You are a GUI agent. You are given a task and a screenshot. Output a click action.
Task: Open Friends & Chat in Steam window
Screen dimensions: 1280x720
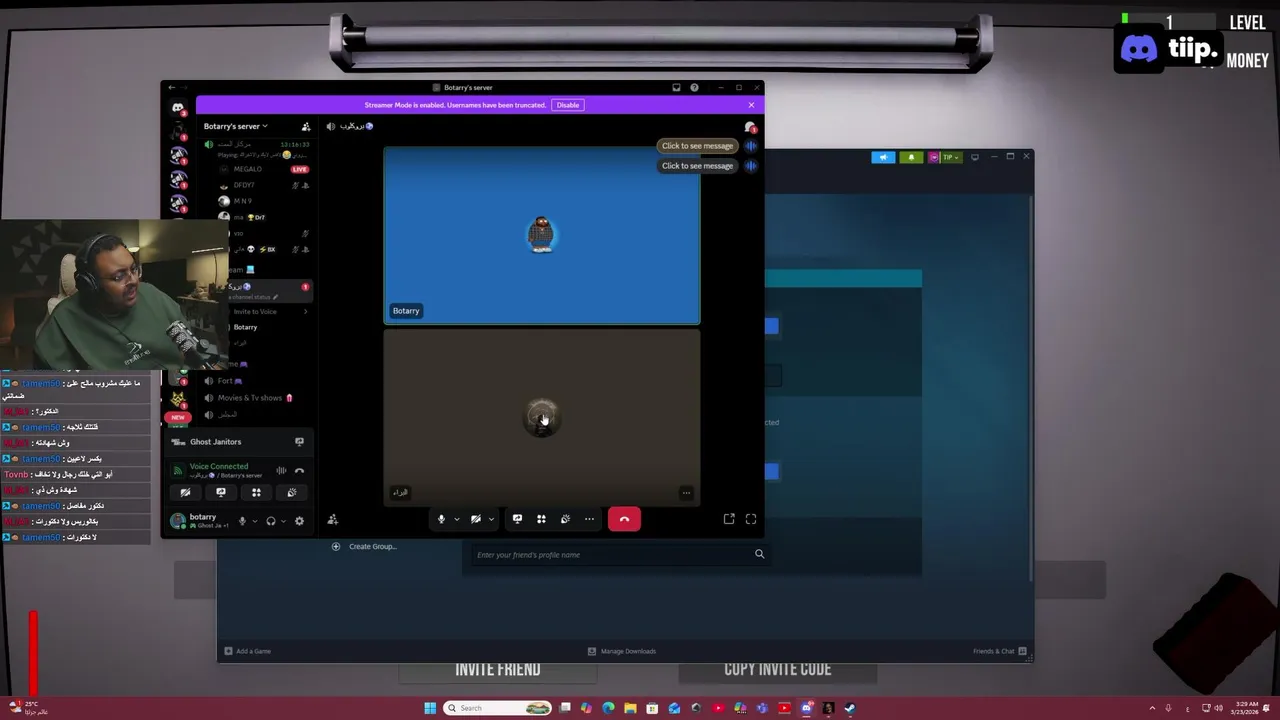coord(1000,651)
